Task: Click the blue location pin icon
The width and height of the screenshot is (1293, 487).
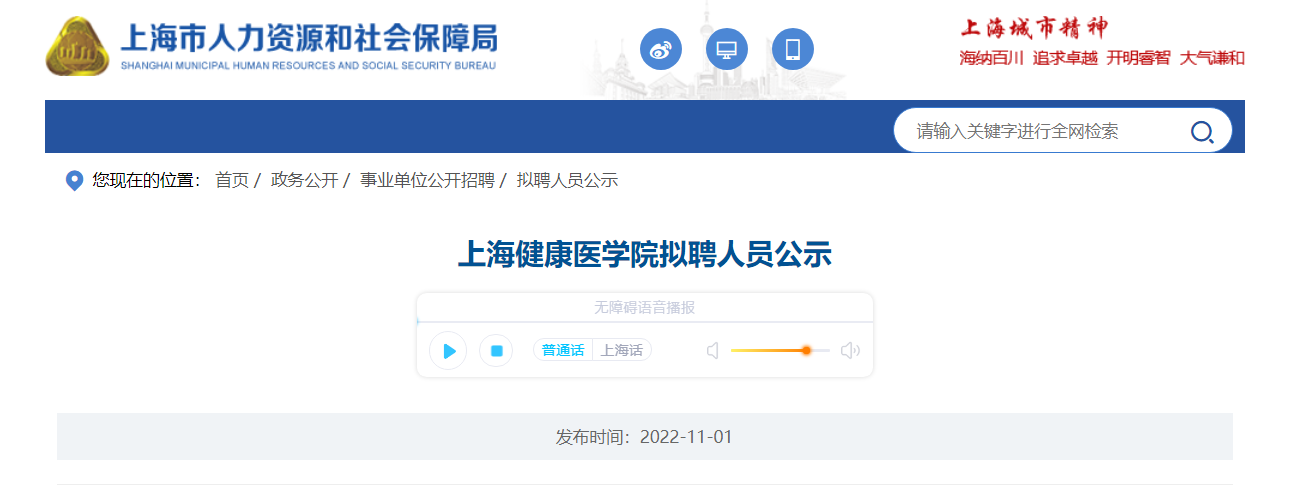Action: point(74,181)
